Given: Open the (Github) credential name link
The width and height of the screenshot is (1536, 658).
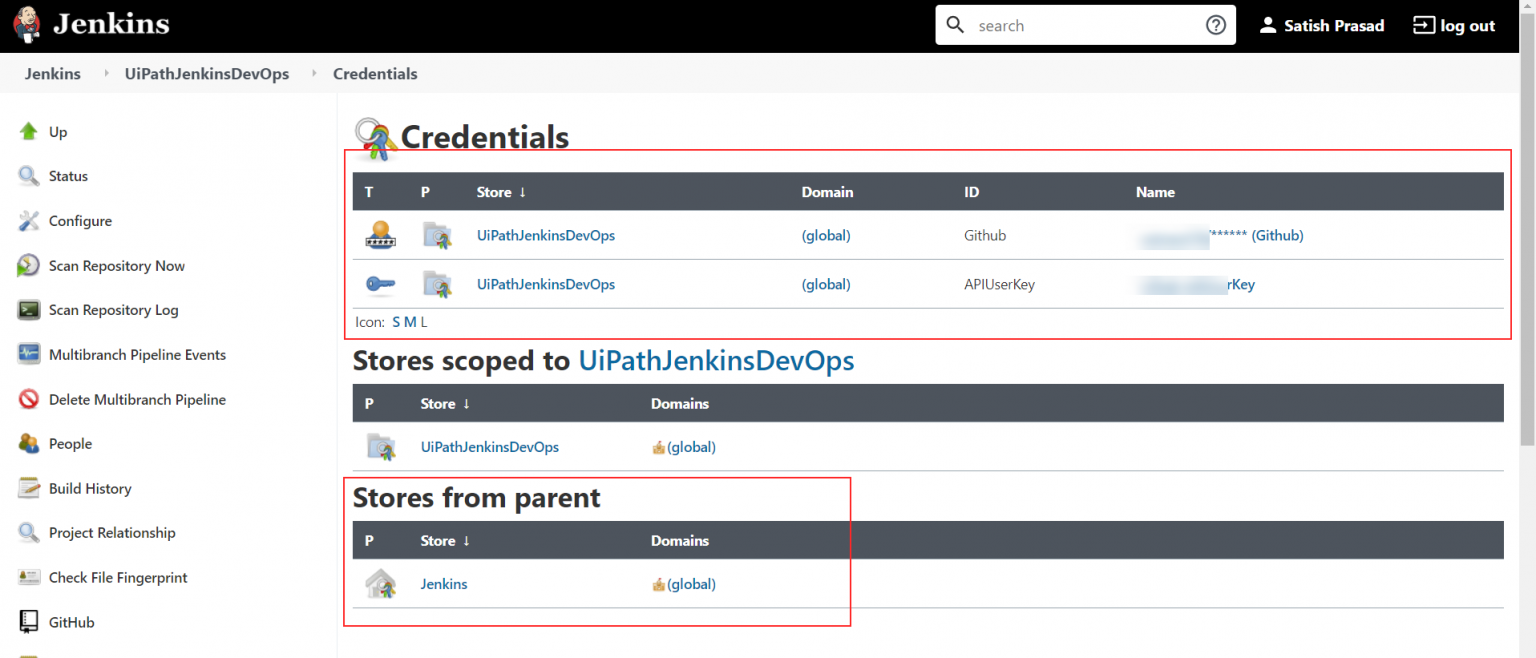Looking at the screenshot, I should (x=1221, y=236).
